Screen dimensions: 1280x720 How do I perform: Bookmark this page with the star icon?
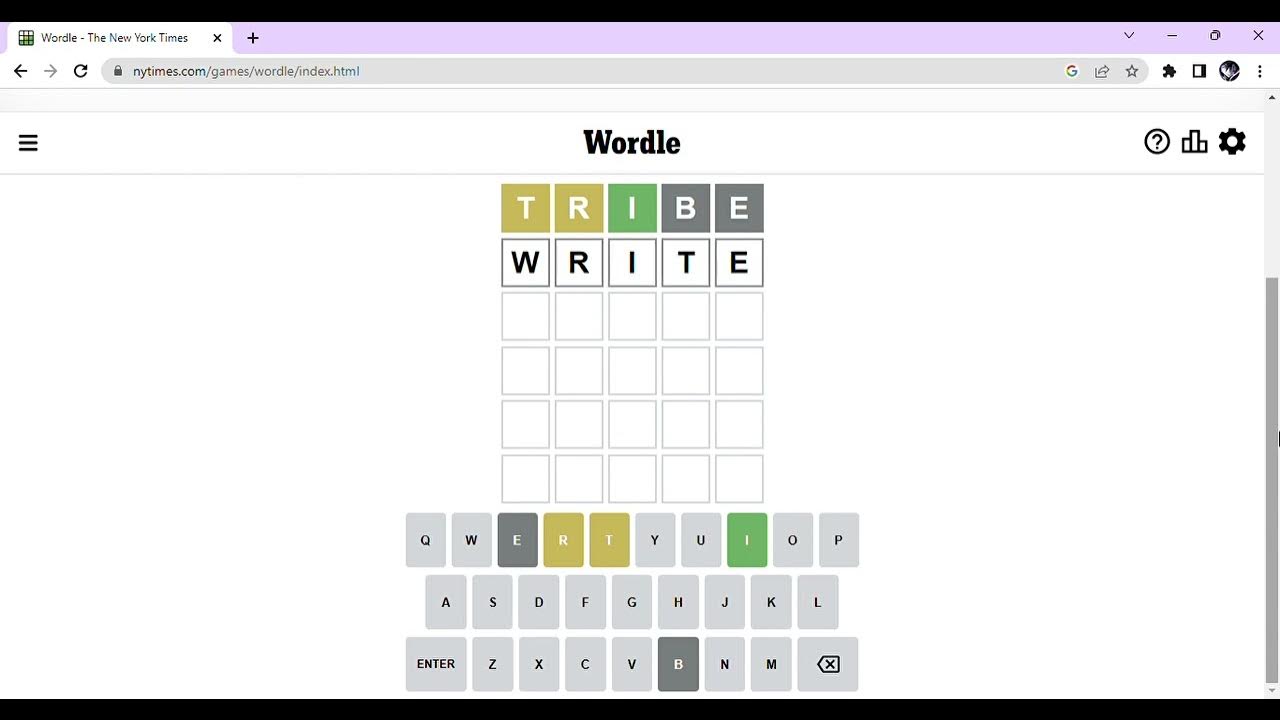[x=1132, y=71]
